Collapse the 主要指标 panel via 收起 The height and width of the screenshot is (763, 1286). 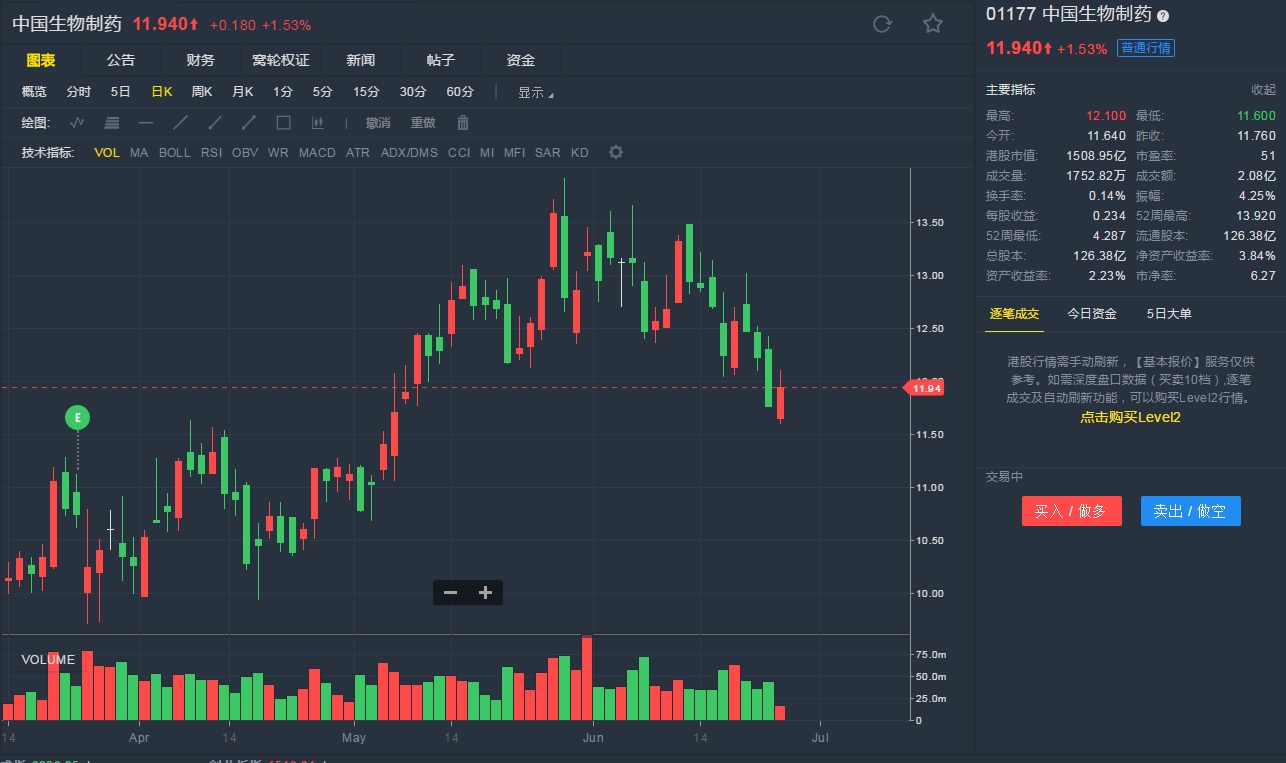[x=1263, y=90]
